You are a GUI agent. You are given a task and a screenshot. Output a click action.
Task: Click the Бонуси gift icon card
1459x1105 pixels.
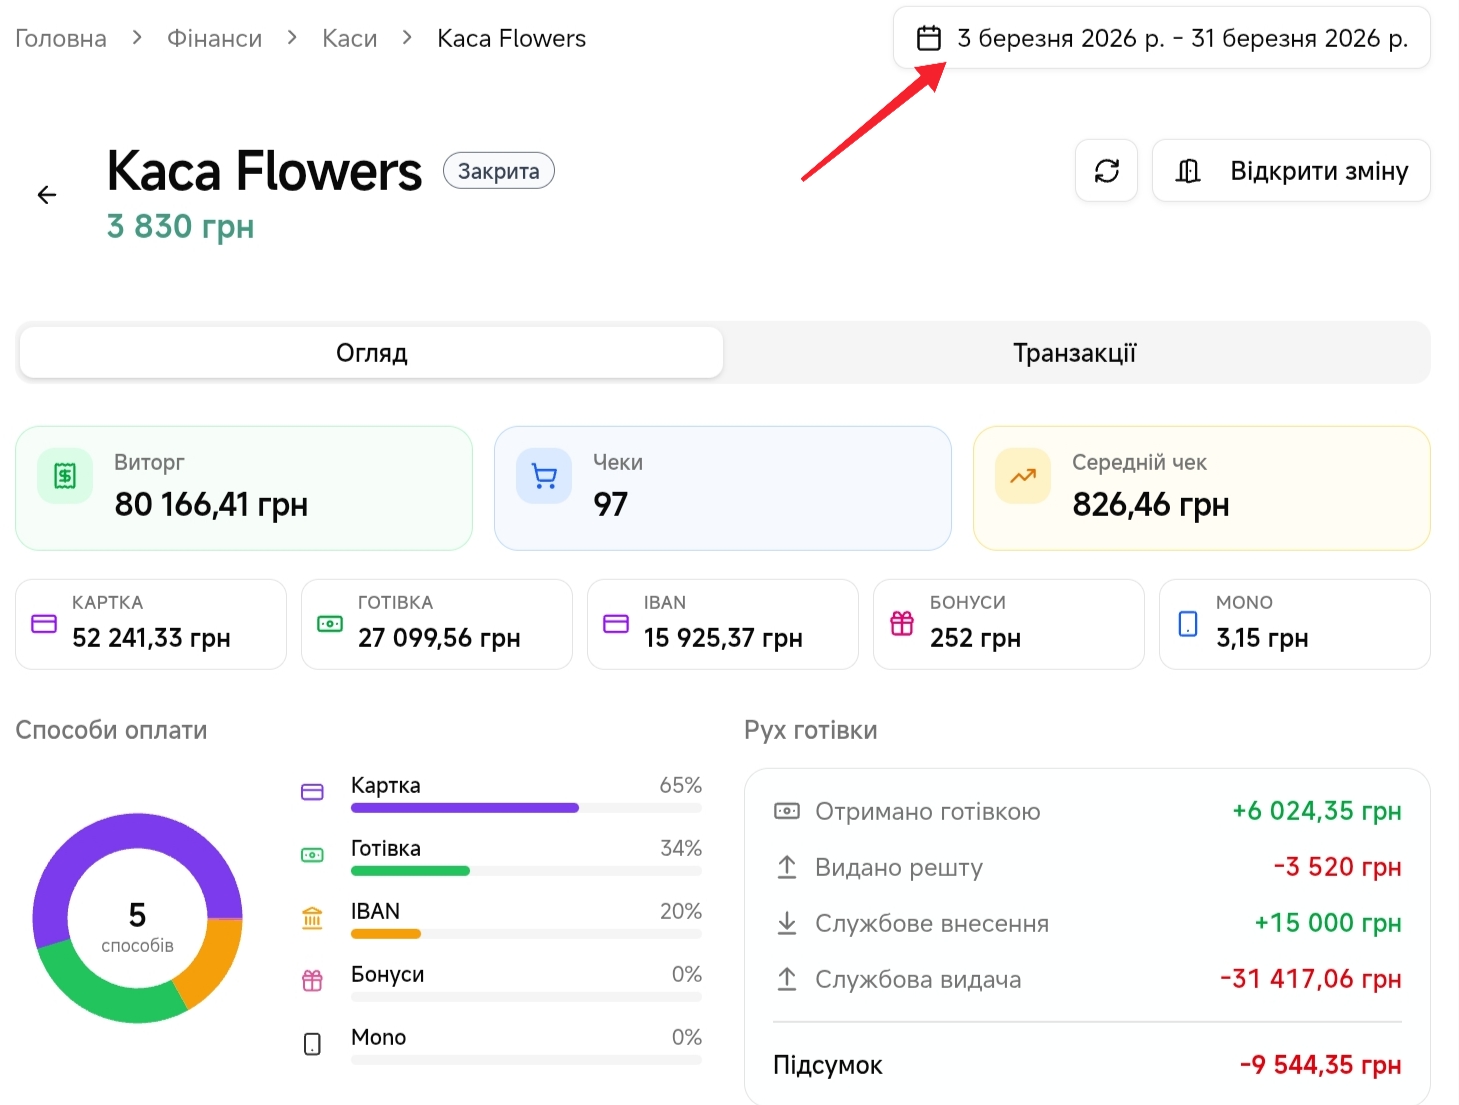tap(902, 624)
